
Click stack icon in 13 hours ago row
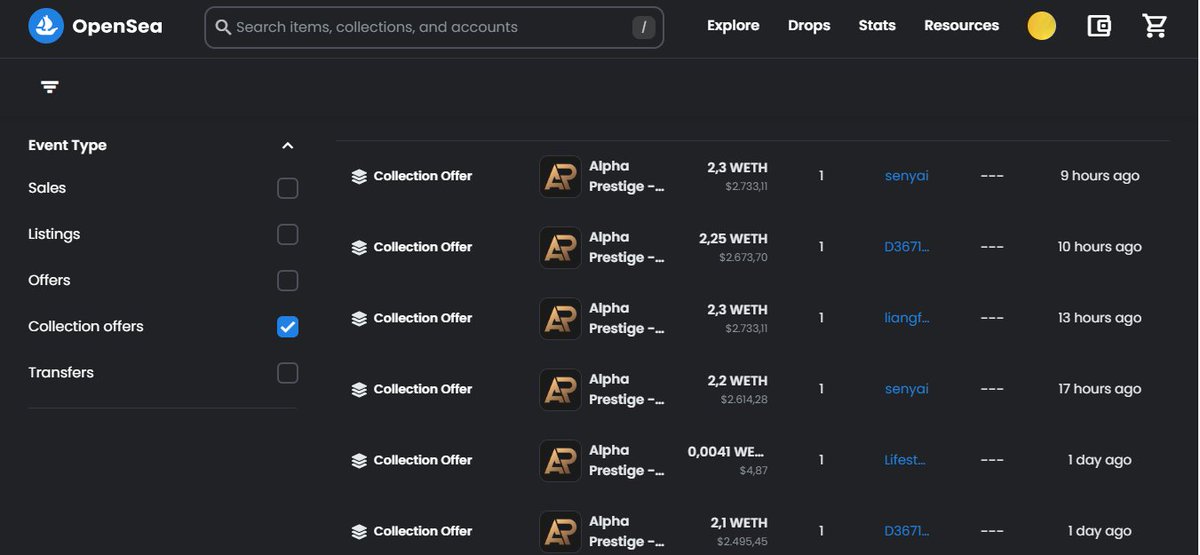pyautogui.click(x=359, y=318)
